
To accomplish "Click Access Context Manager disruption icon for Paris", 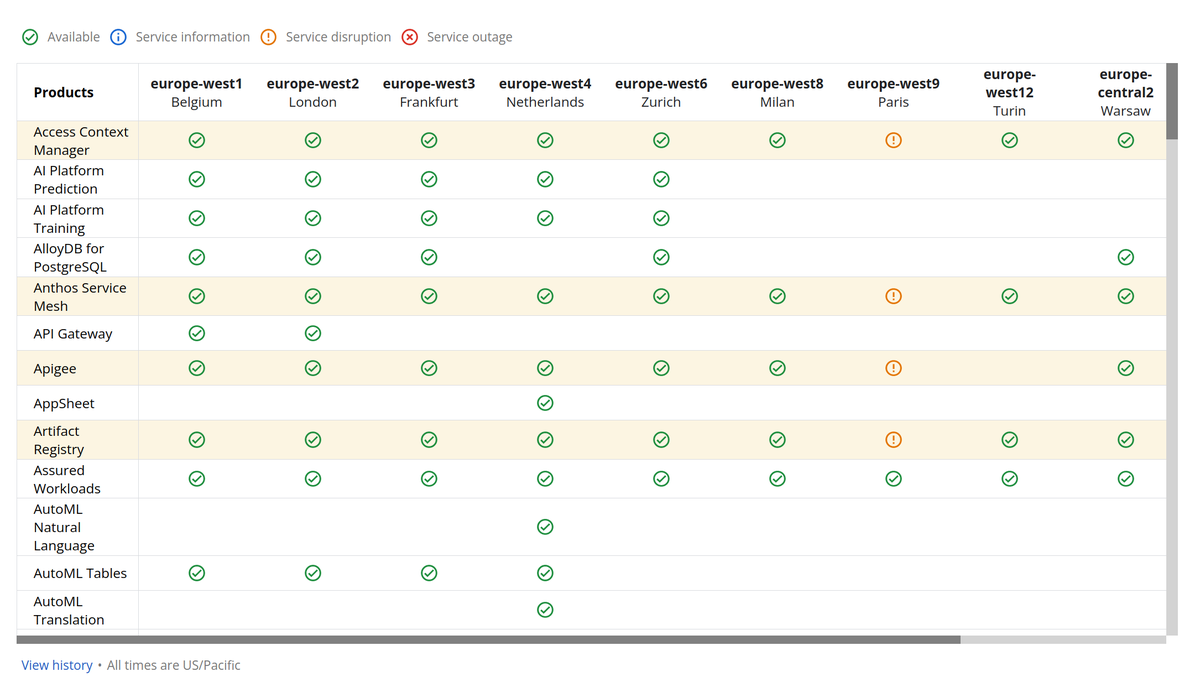I will [x=894, y=140].
